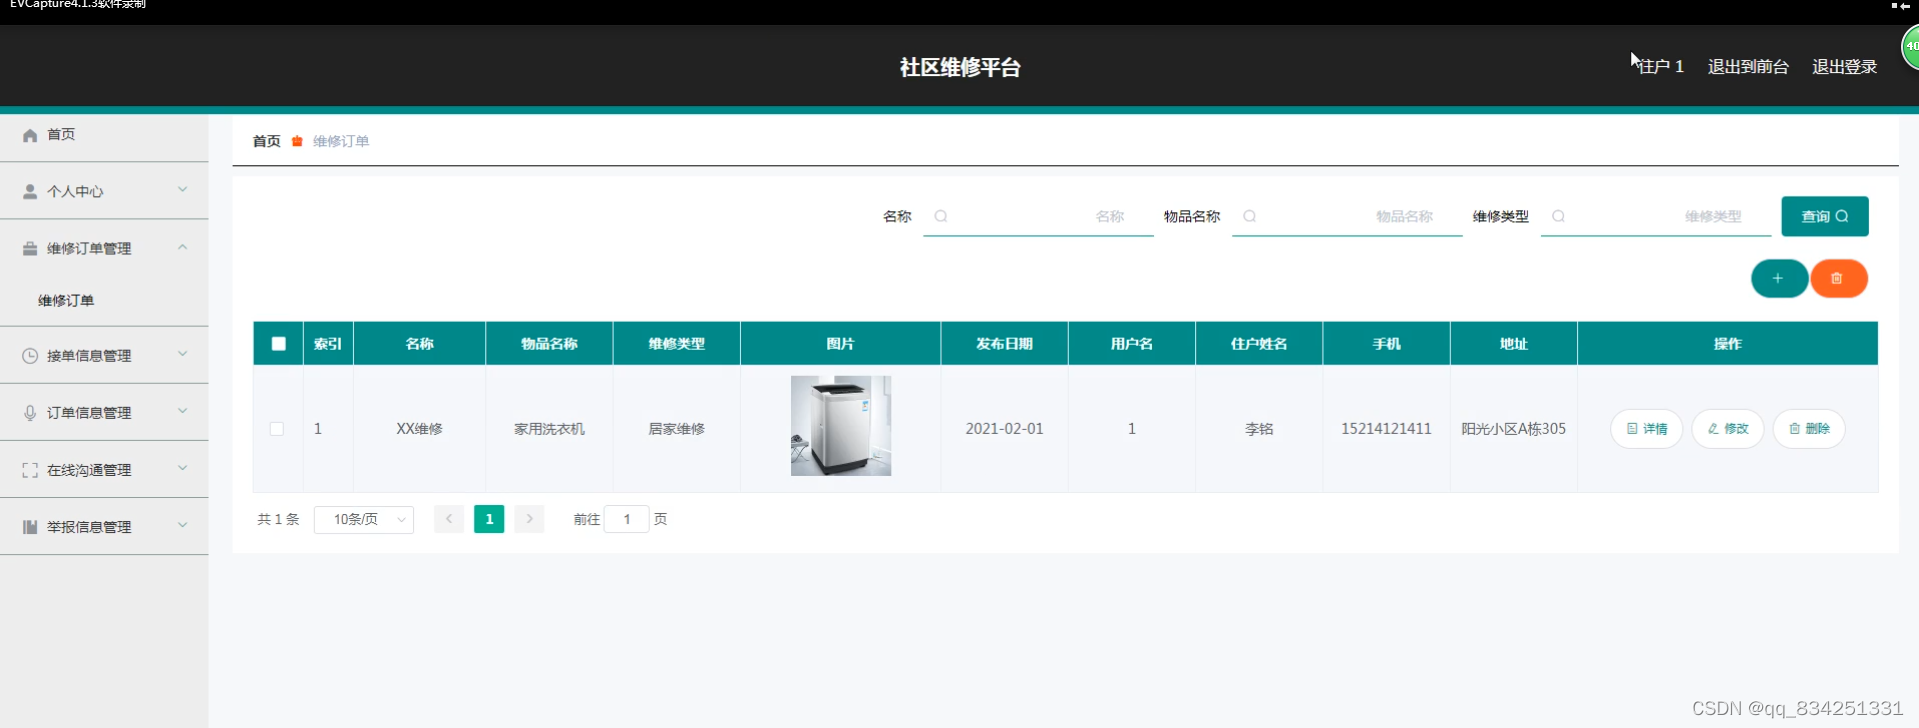Click the 发布日期 column header
The width and height of the screenshot is (1919, 728).
tap(1004, 344)
